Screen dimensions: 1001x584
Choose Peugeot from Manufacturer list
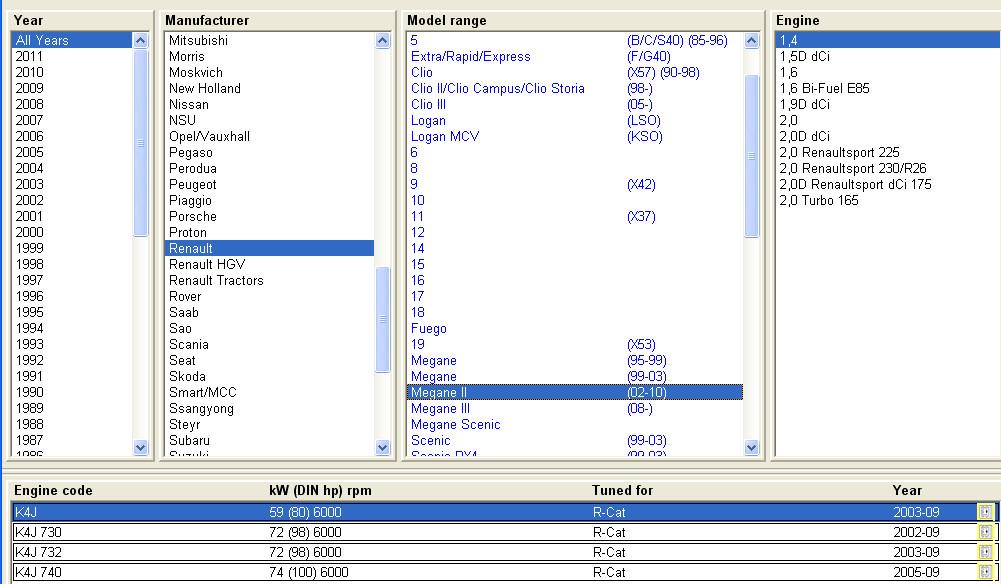(192, 184)
